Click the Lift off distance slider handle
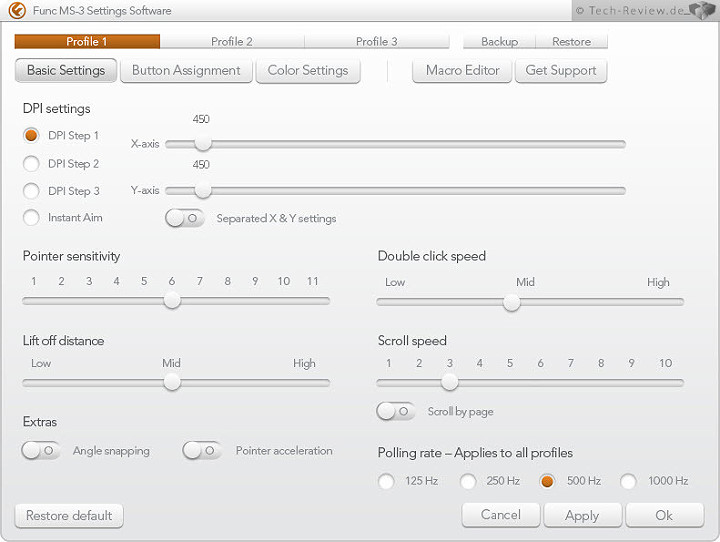720x542 pixels. 172,382
